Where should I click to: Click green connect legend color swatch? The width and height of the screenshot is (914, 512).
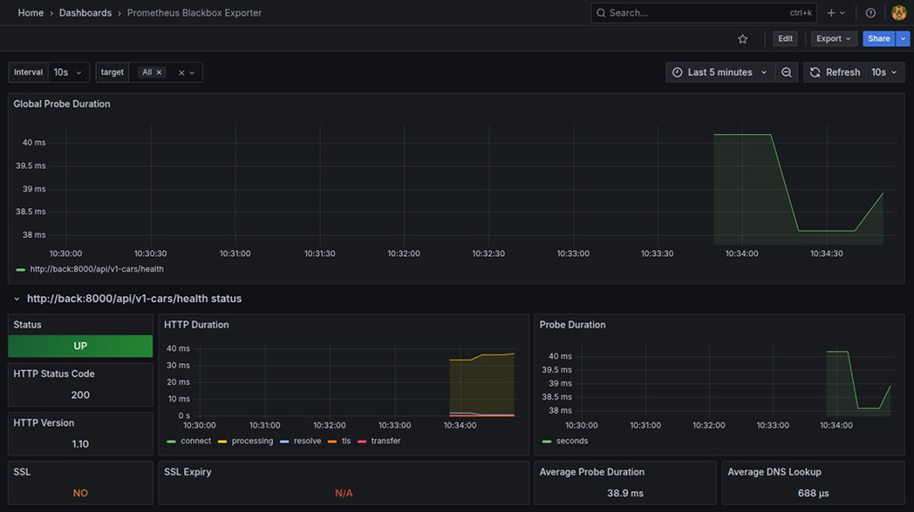click(x=171, y=441)
